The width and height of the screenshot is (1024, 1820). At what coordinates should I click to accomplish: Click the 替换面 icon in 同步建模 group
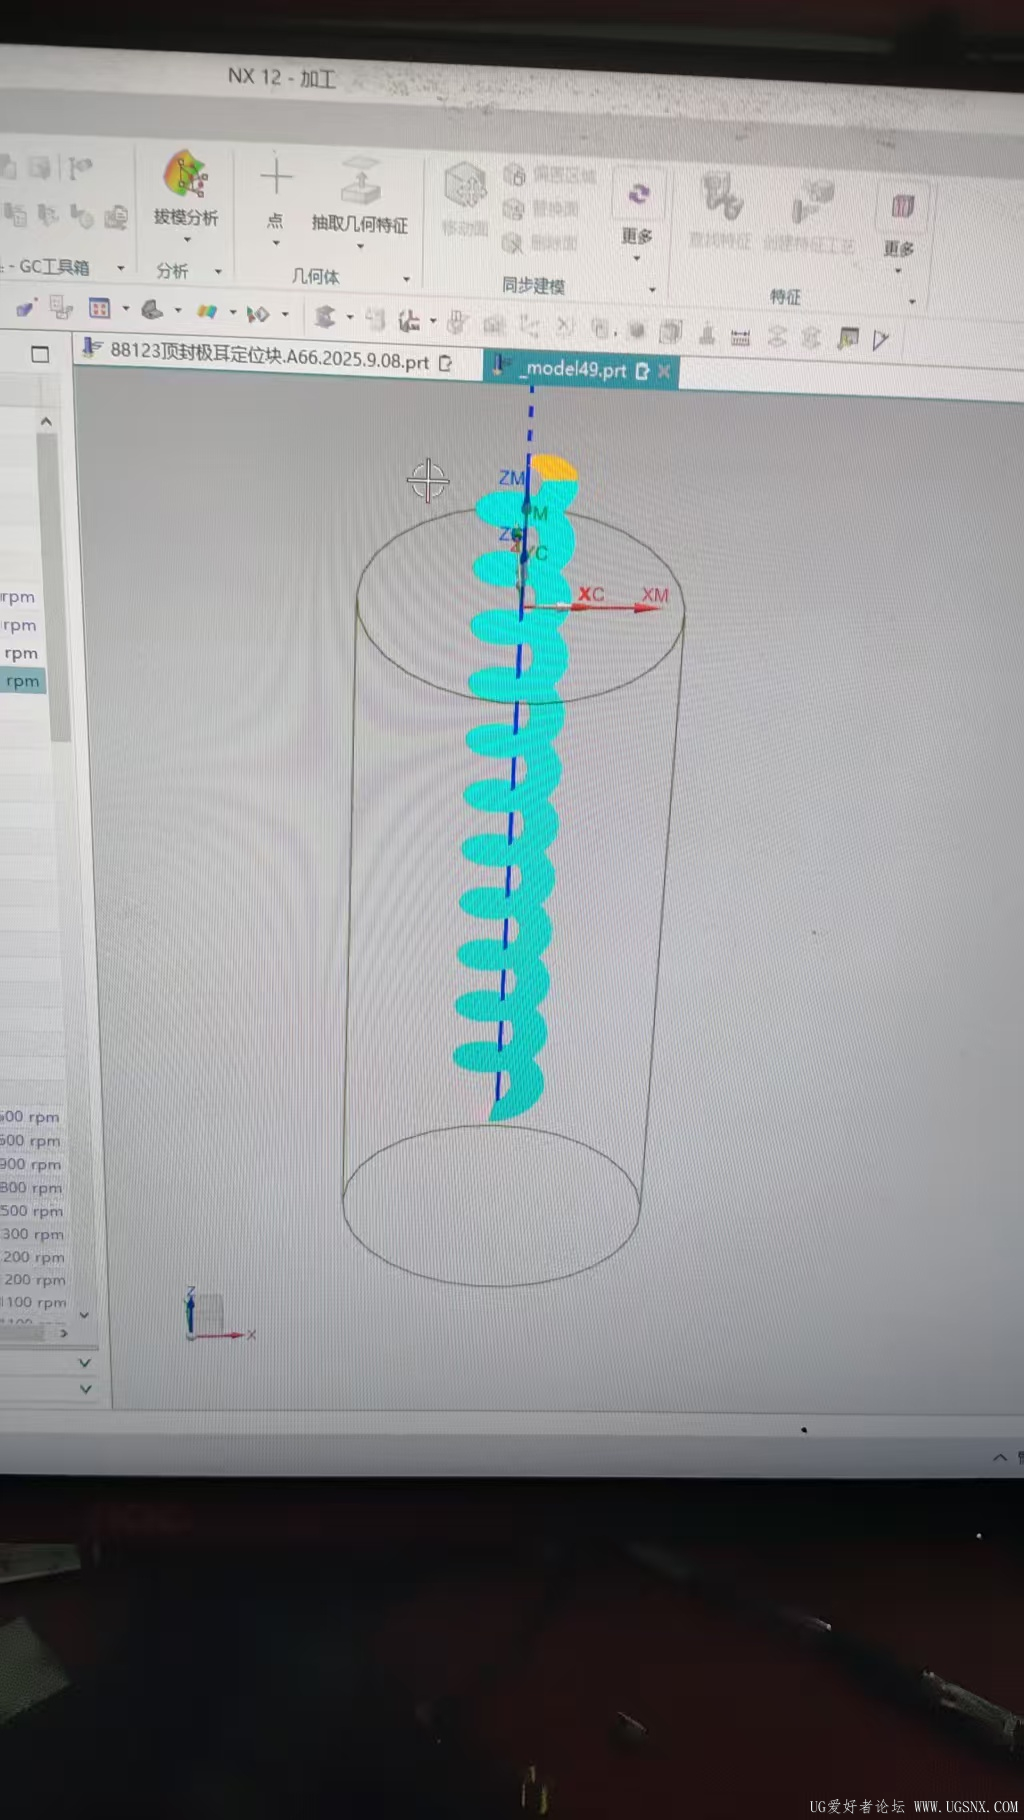tap(513, 208)
